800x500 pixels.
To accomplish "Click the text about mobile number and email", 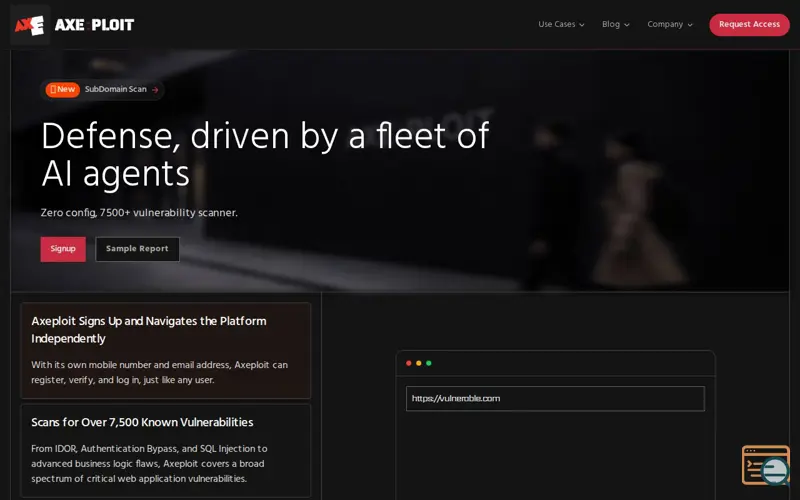I will [160, 372].
